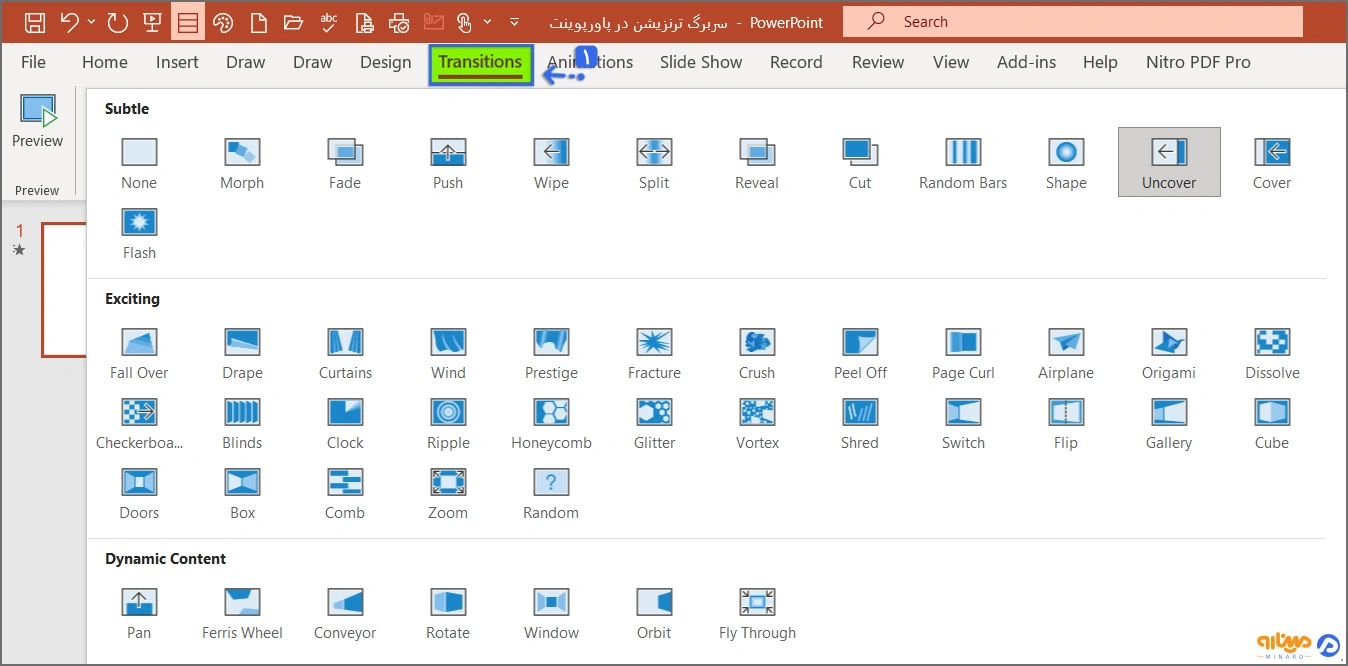
Task: Switch to the View tab
Action: 951,62
